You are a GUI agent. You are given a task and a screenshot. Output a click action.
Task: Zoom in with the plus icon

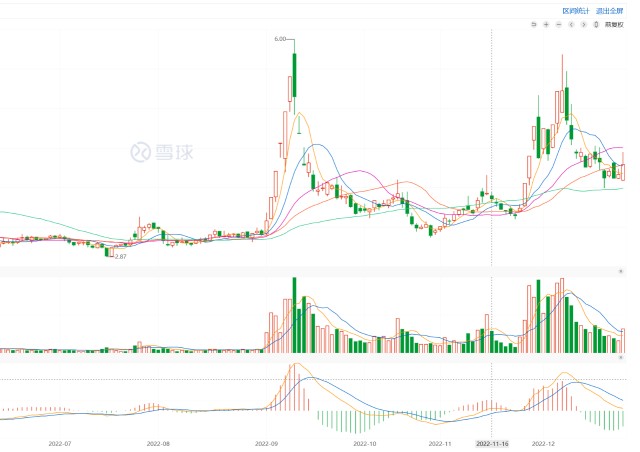pyautogui.click(x=546, y=24)
